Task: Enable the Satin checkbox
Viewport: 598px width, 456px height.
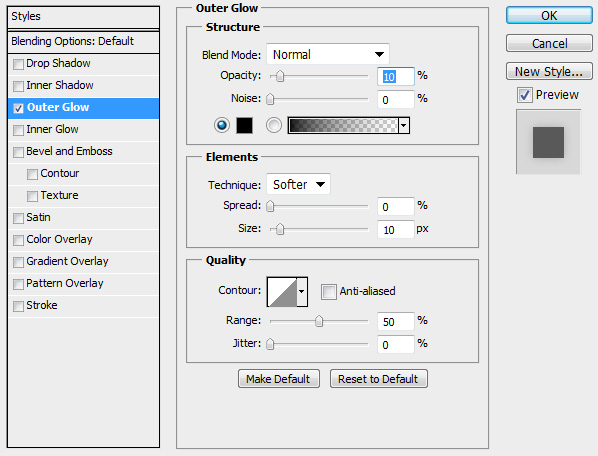Action: pos(18,218)
